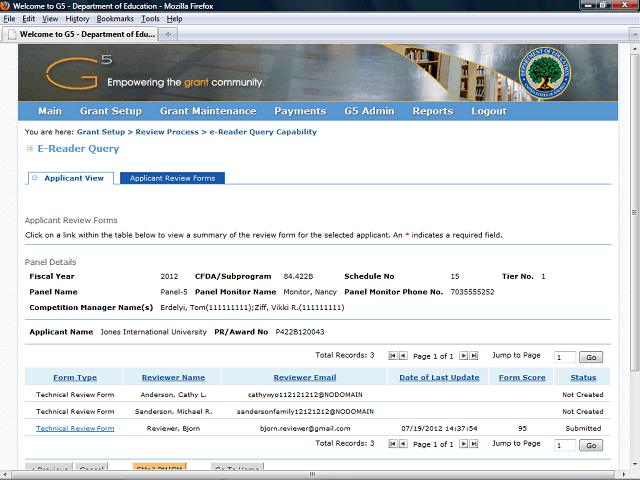Viewport: 640px width, 480px height.
Task: Open the History menu
Action: point(77,19)
